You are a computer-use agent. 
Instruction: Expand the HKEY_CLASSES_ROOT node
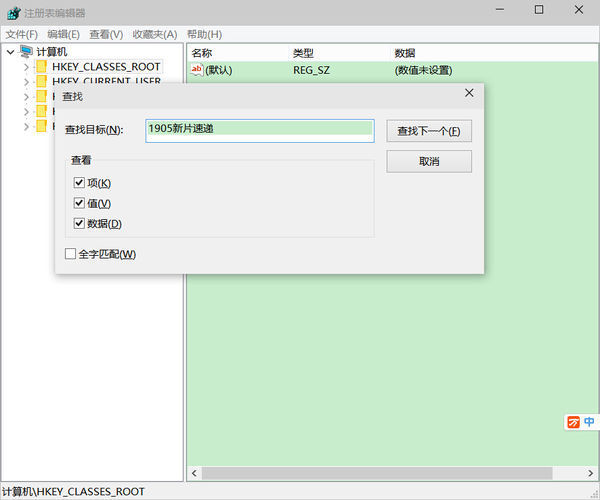click(26, 67)
